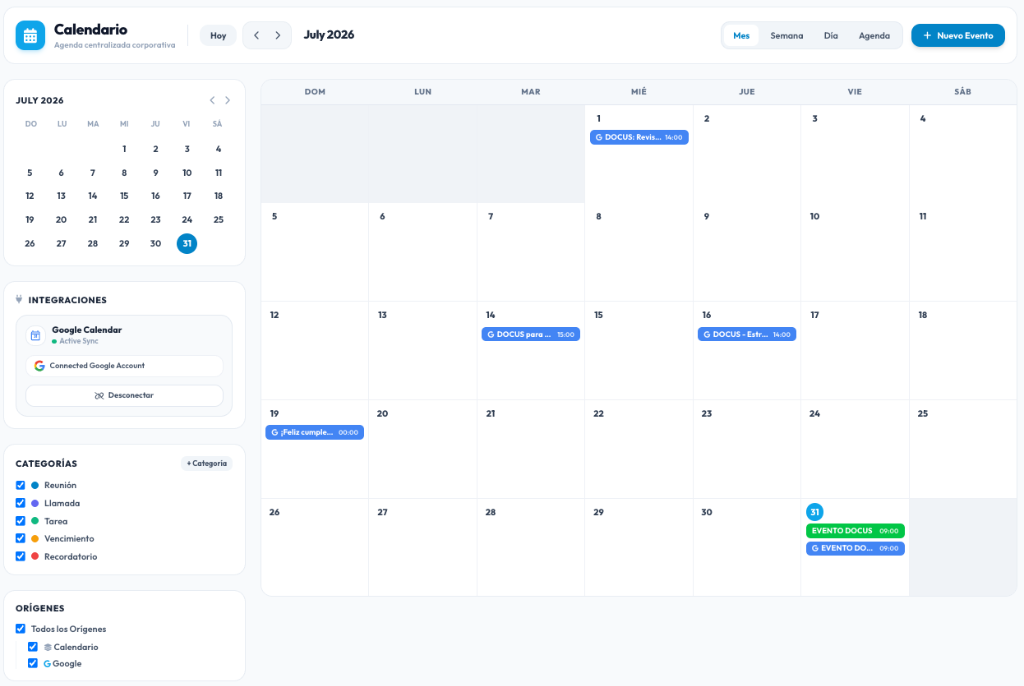Image resolution: width=1024 pixels, height=686 pixels.
Task: Click day 20 cell in month grid
Action: [x=423, y=449]
